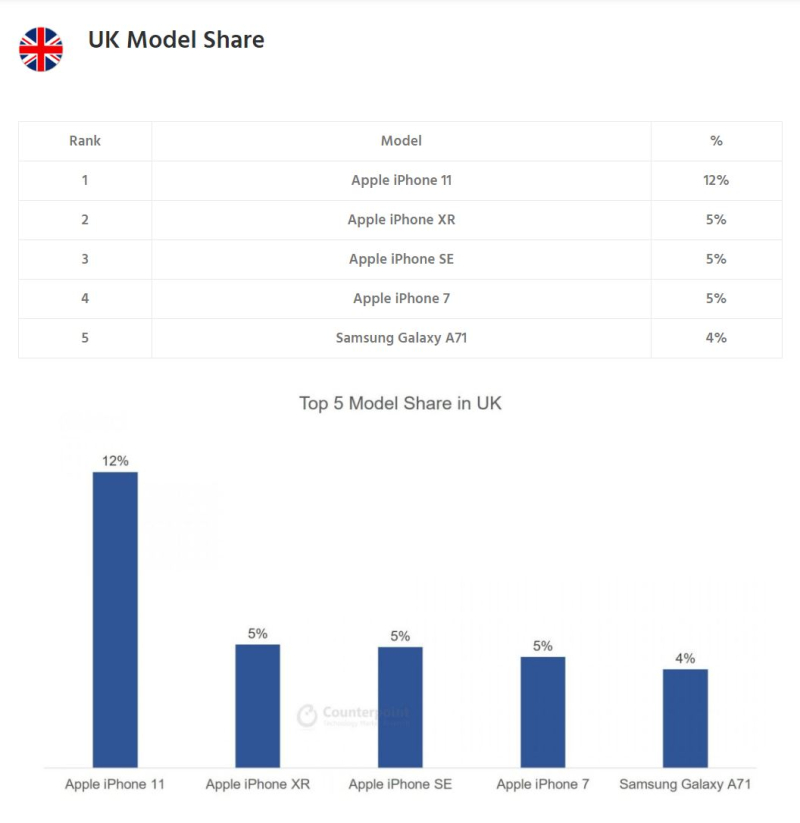Click the Samsung Galaxy A71 axis label
The width and height of the screenshot is (800, 823).
[685, 785]
